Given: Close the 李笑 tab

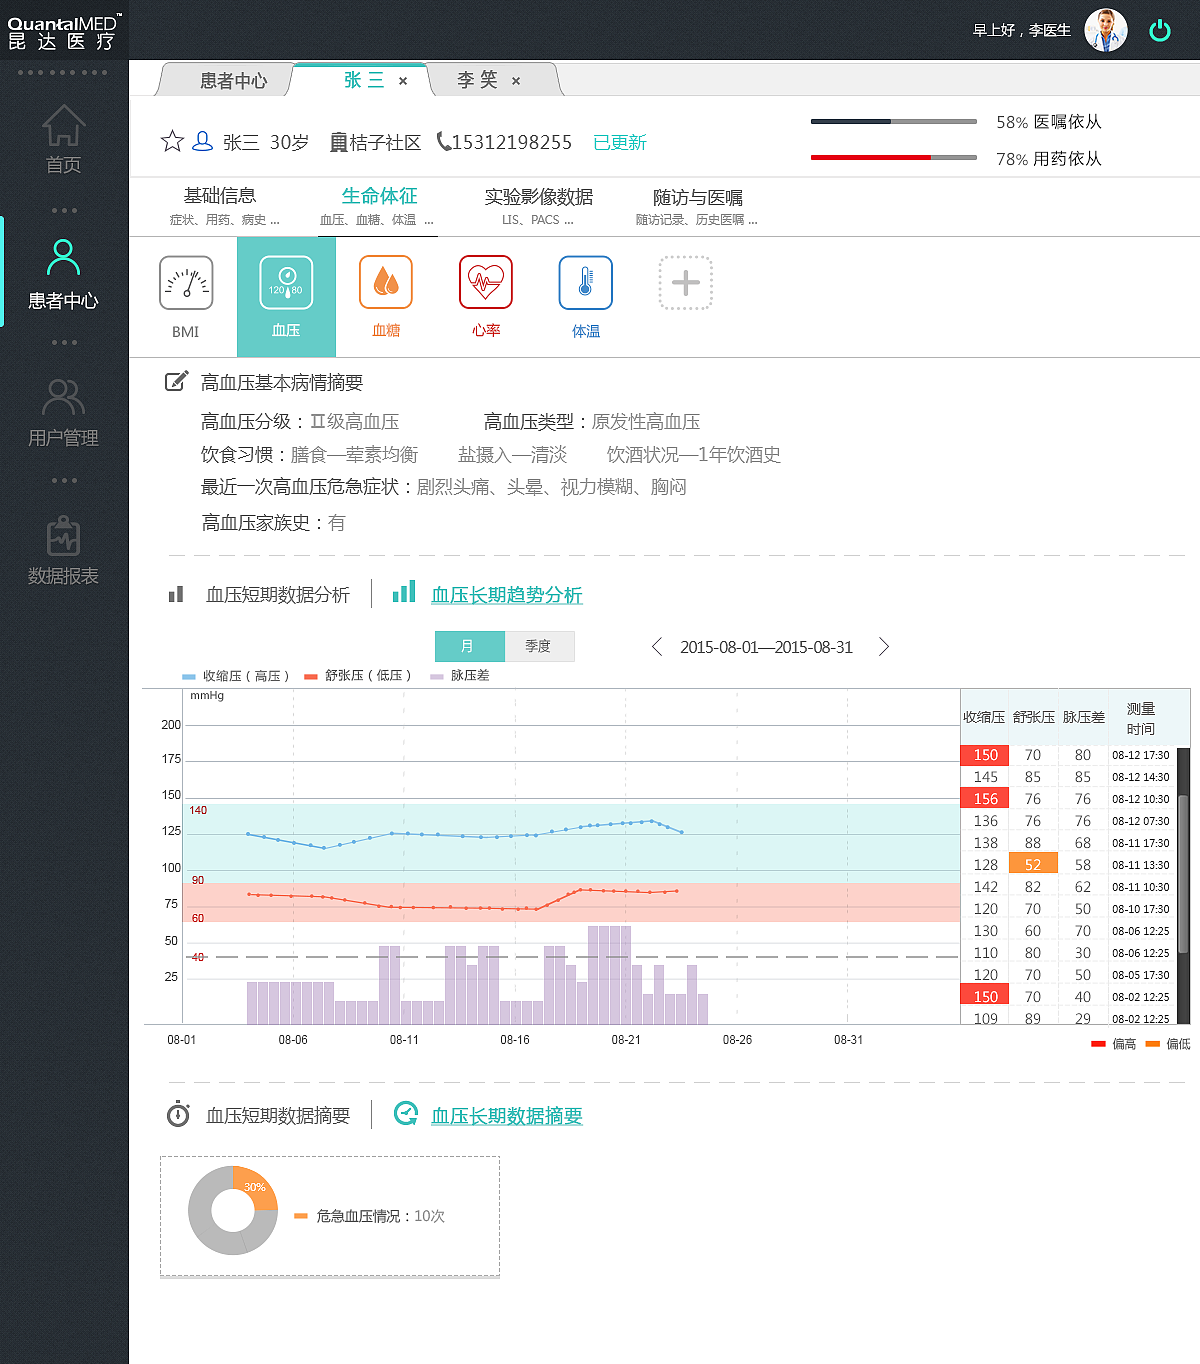Looking at the screenshot, I should pos(516,81).
